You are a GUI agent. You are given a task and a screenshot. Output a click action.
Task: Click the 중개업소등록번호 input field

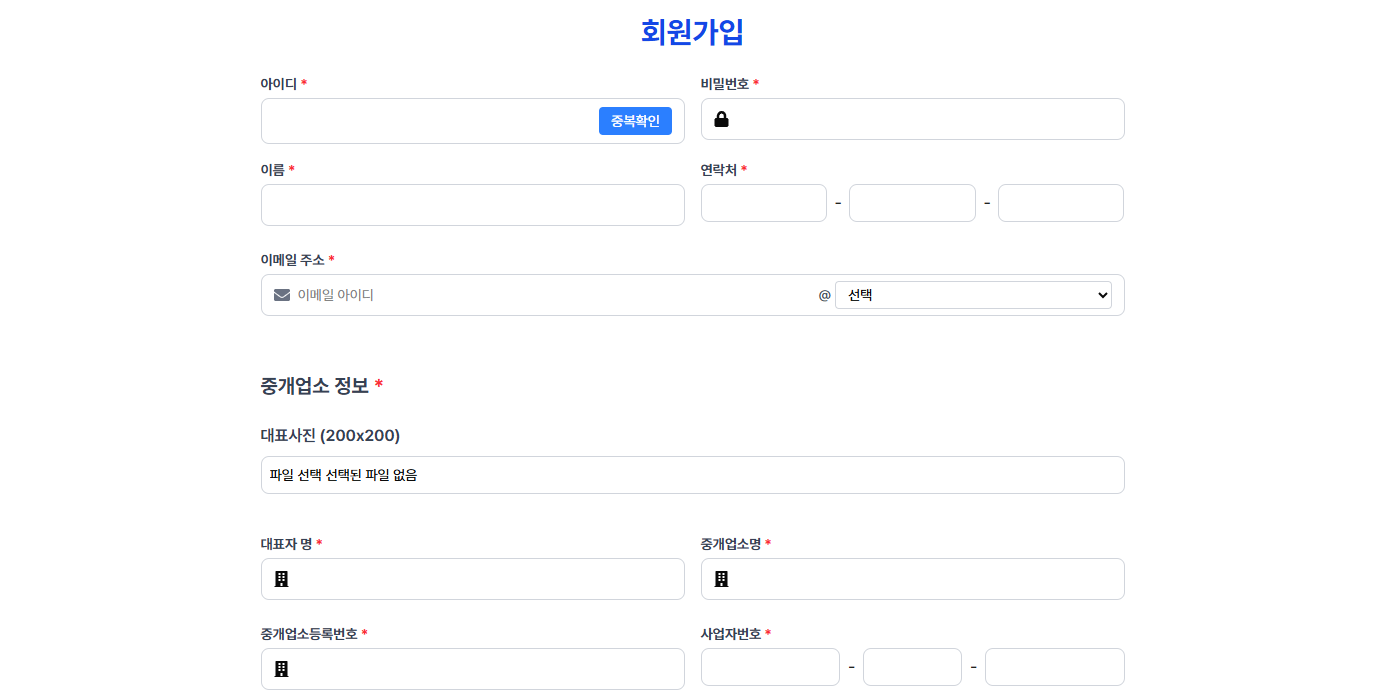[485, 669]
